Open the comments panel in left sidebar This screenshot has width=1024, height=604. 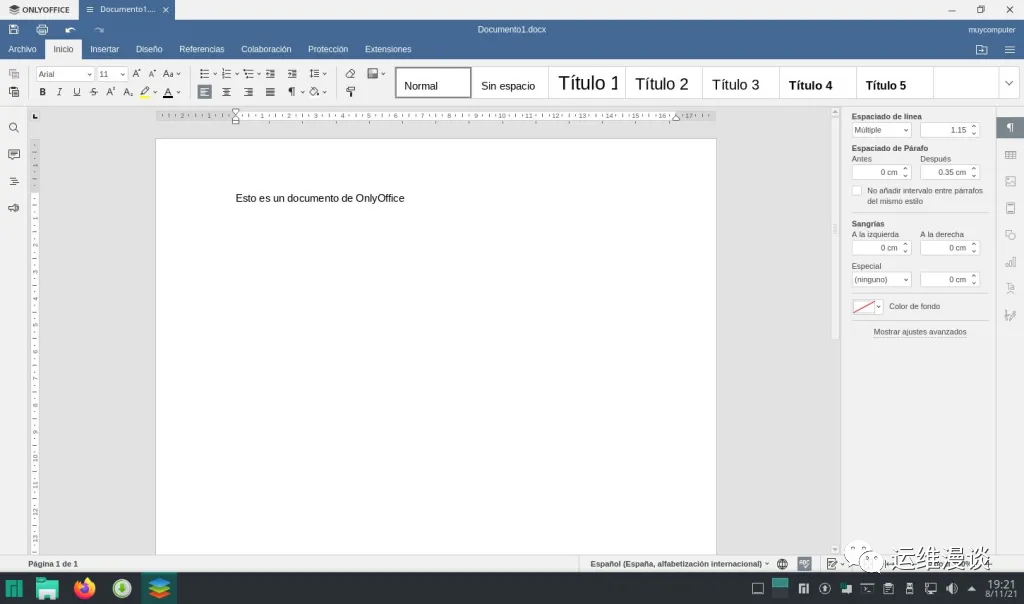click(x=14, y=155)
